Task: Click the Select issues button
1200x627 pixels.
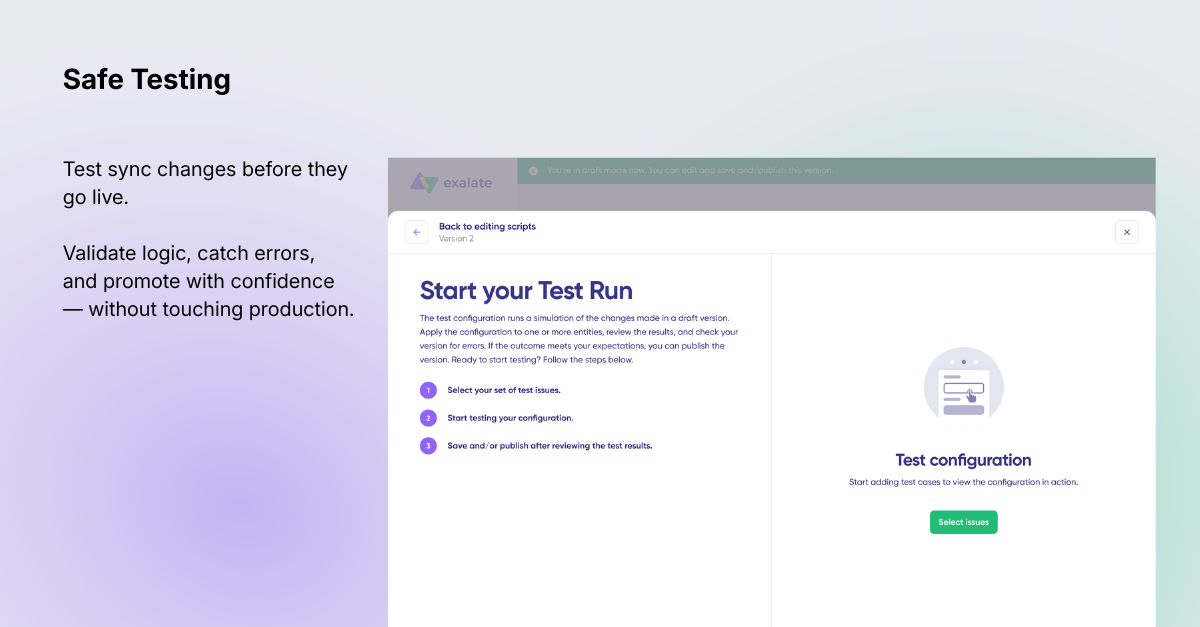Action: 963,522
